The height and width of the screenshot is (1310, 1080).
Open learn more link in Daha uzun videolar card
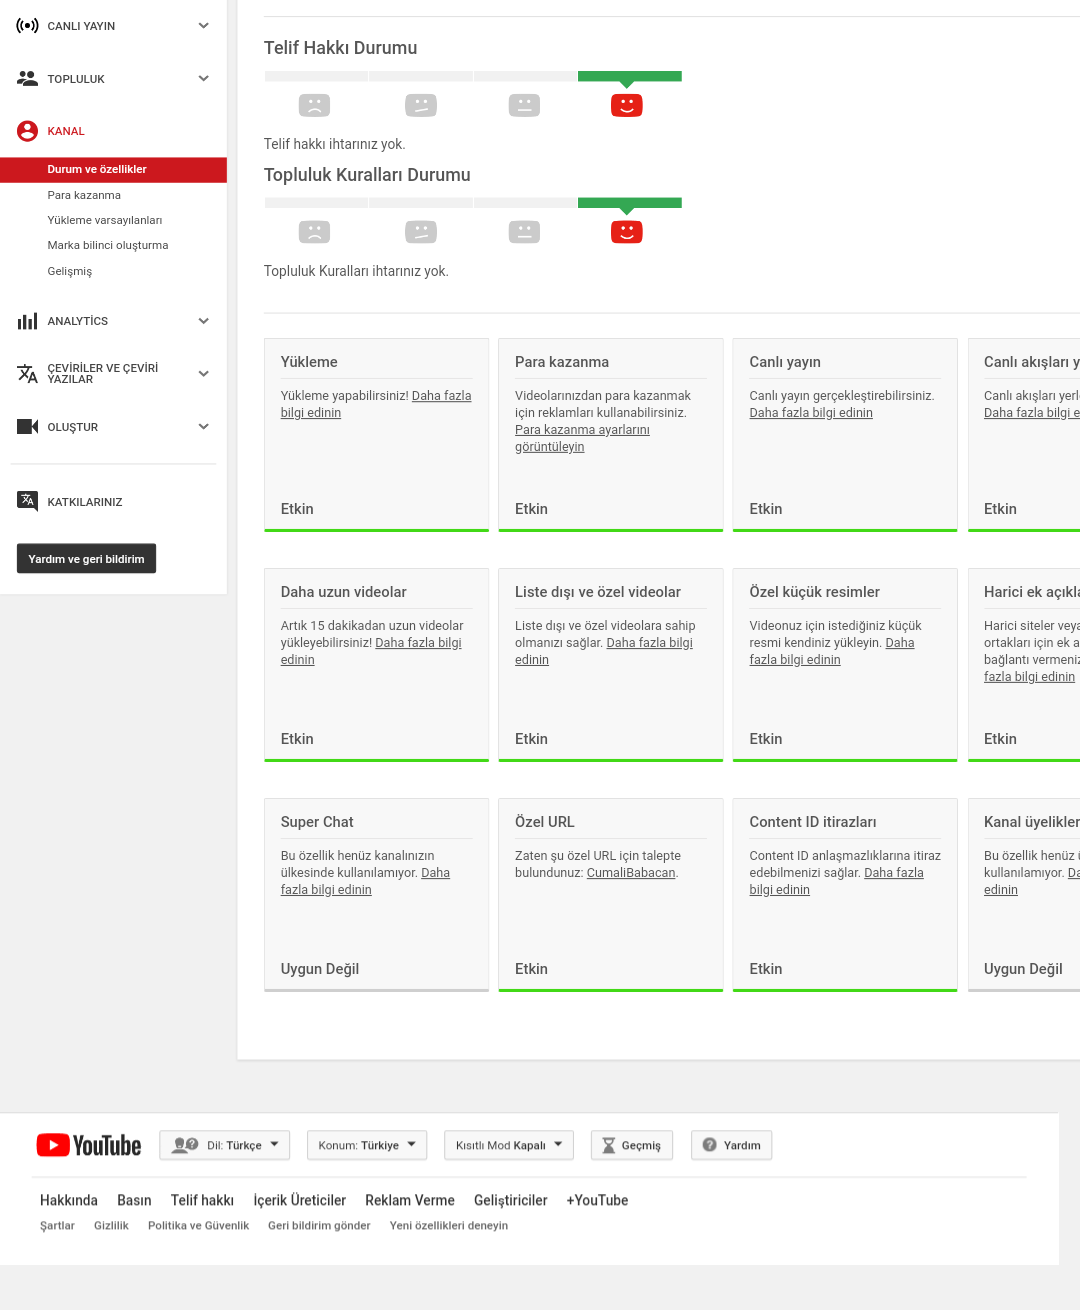click(x=371, y=651)
